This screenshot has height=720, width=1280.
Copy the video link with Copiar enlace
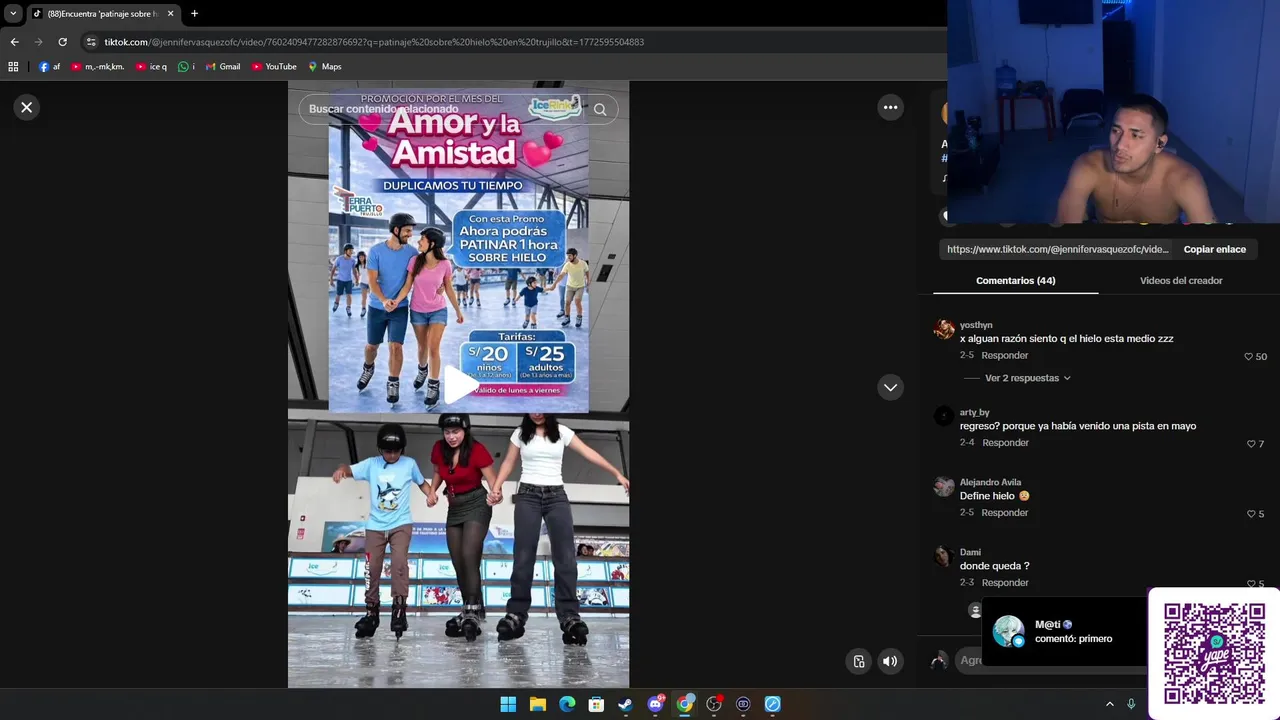[1214, 249]
